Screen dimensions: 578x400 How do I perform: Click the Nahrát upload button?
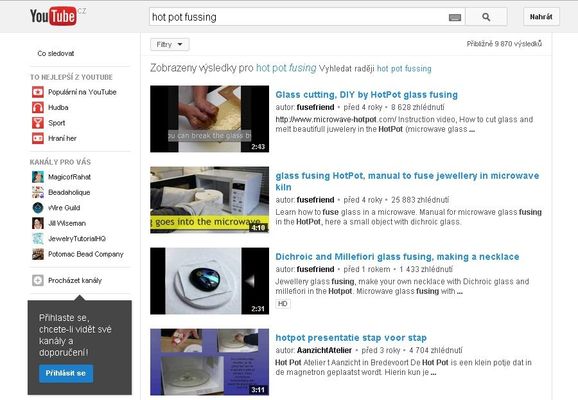(x=541, y=17)
